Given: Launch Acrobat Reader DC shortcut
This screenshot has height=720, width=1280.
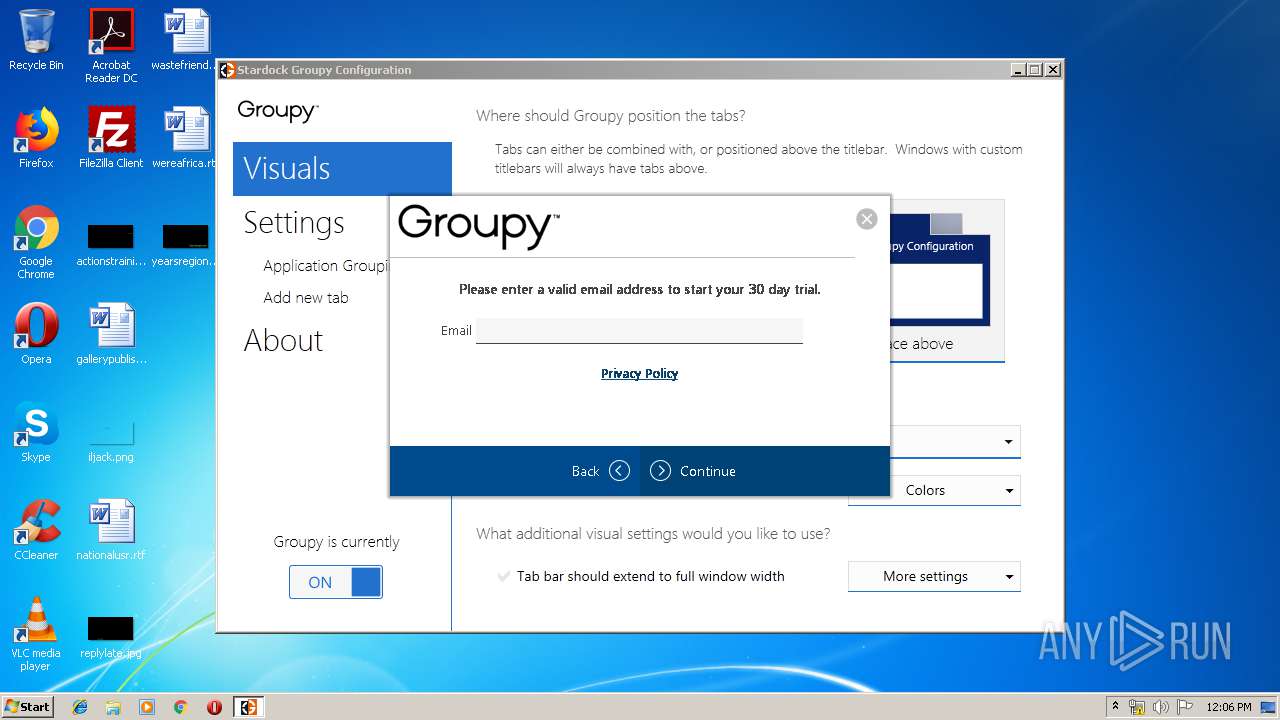Looking at the screenshot, I should coord(111,46).
